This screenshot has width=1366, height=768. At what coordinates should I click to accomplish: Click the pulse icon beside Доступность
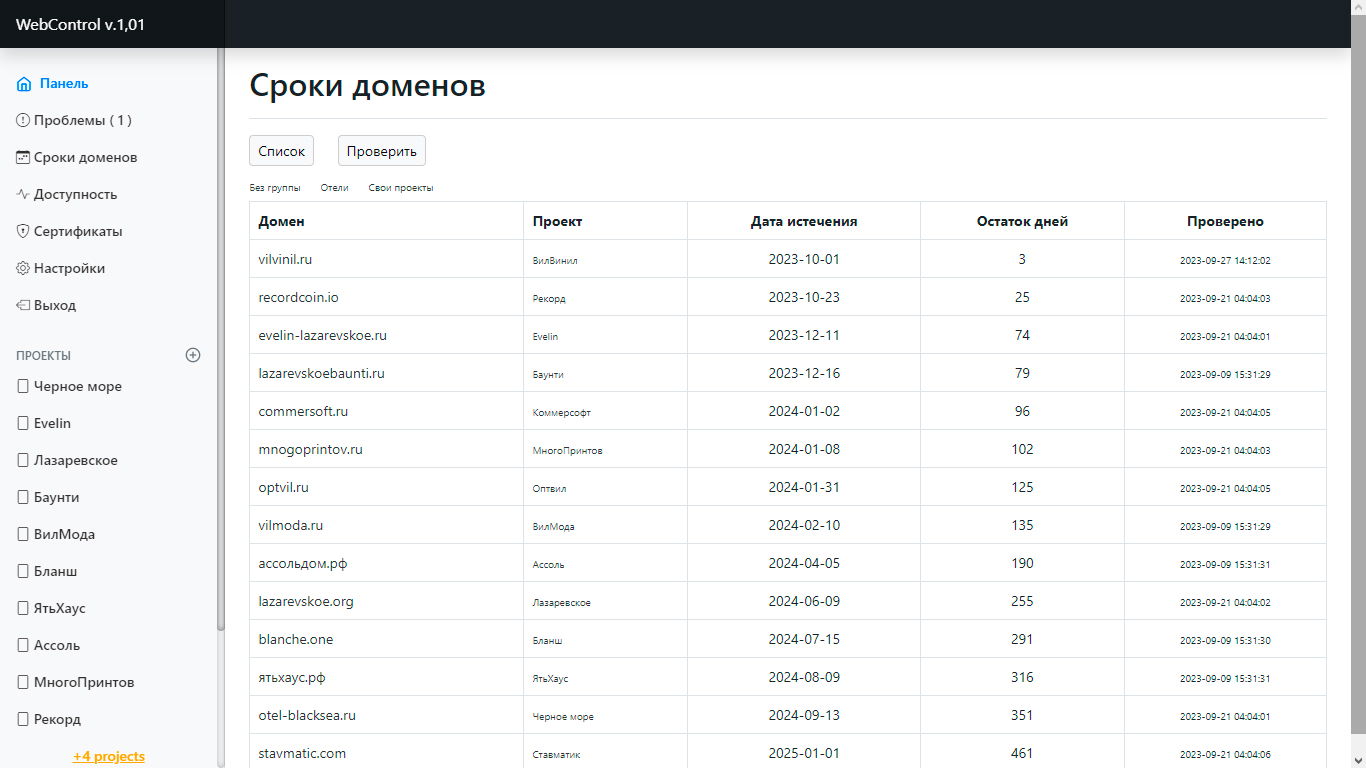[23, 195]
